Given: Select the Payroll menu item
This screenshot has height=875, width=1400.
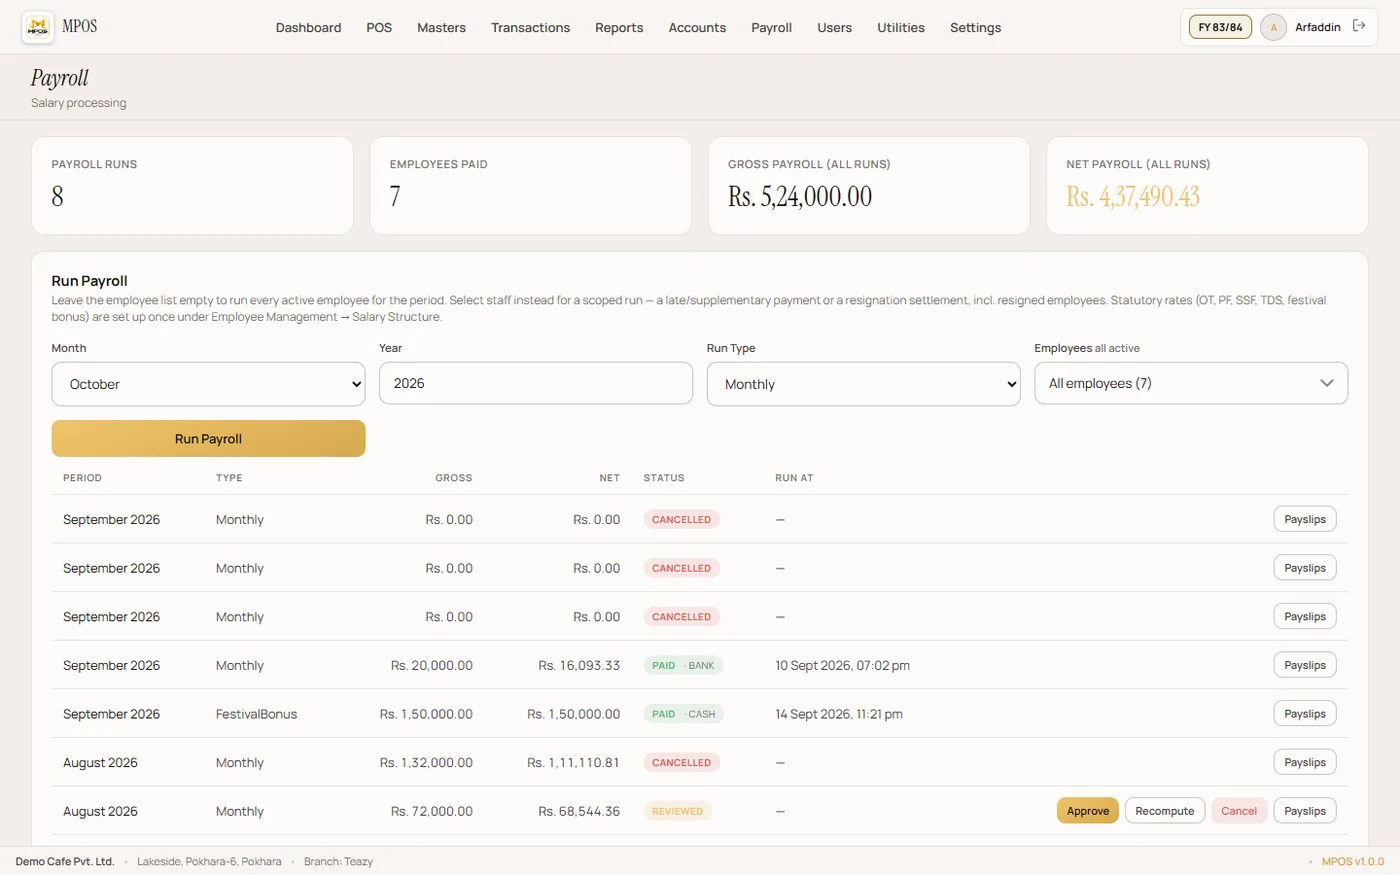Looking at the screenshot, I should [771, 28].
